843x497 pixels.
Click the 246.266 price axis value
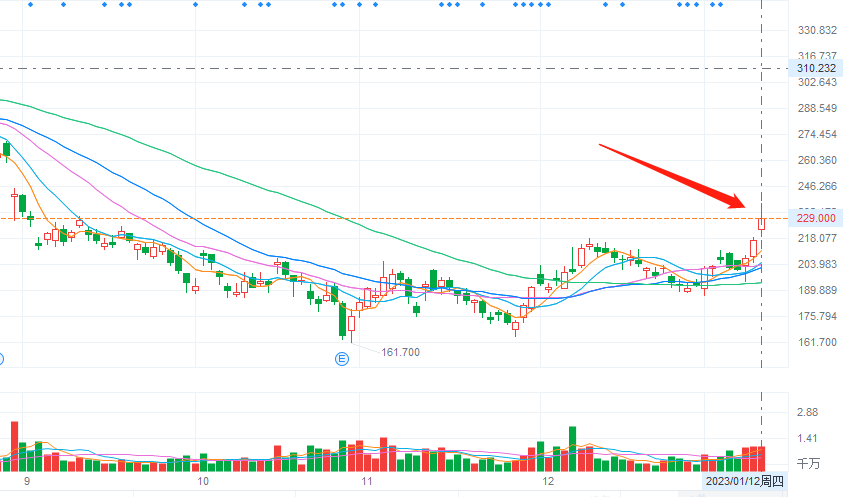click(817, 186)
